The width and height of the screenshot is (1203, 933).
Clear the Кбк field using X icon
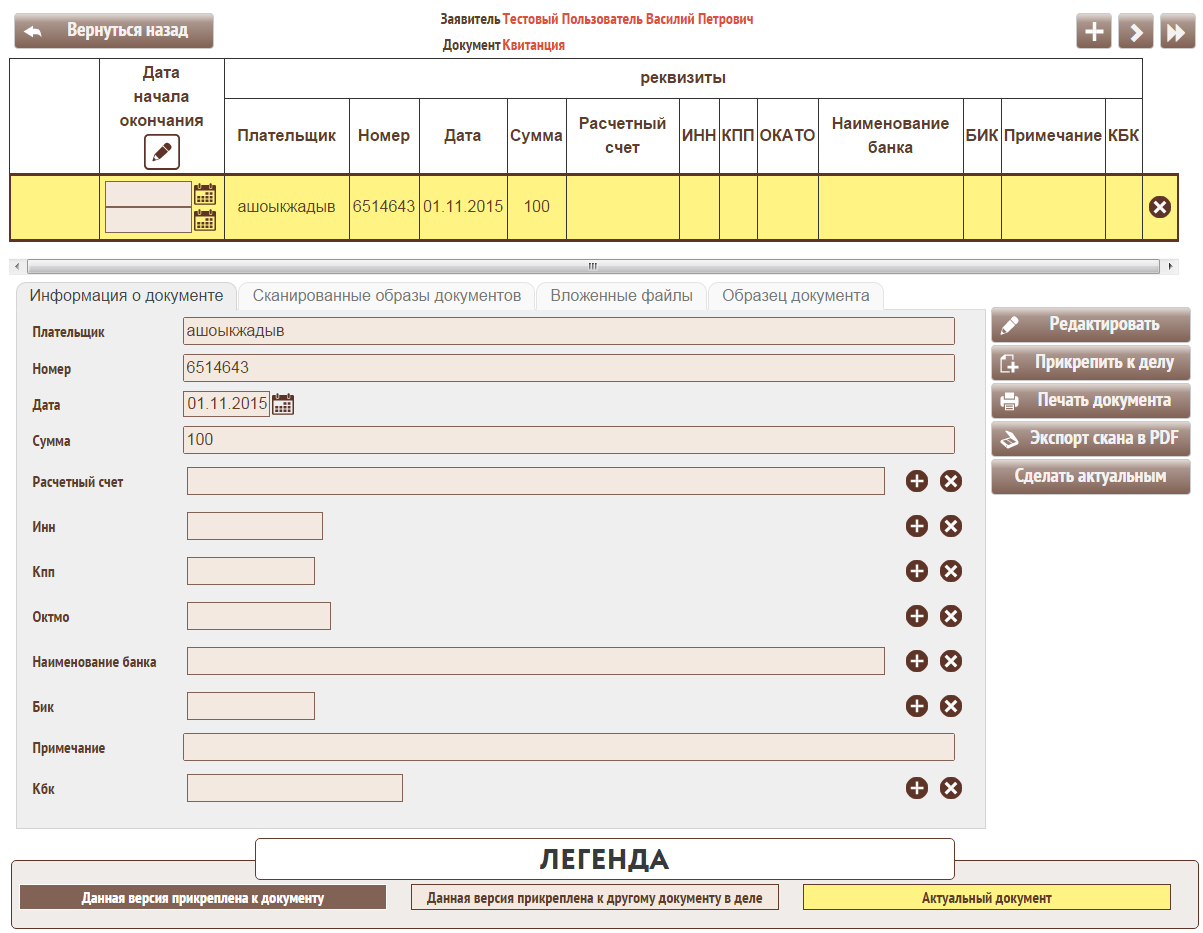(x=951, y=788)
